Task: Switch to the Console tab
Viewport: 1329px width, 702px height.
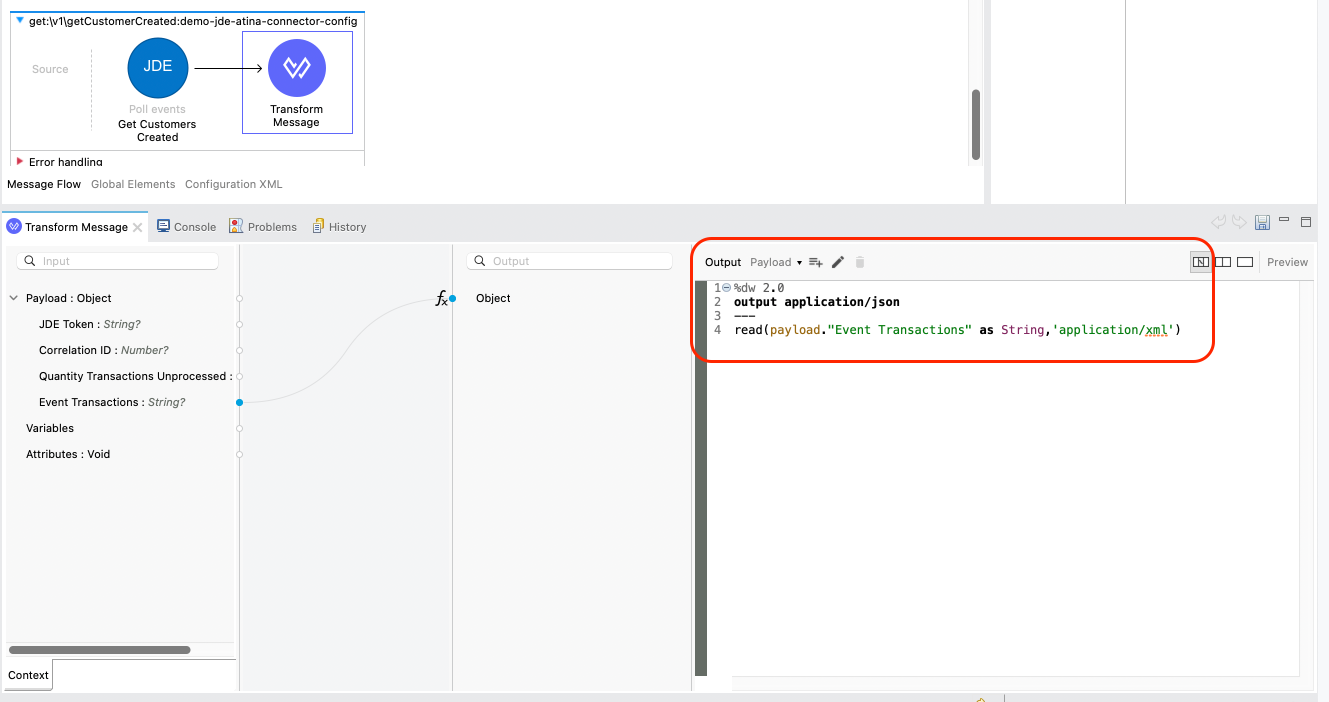Action: pos(187,227)
